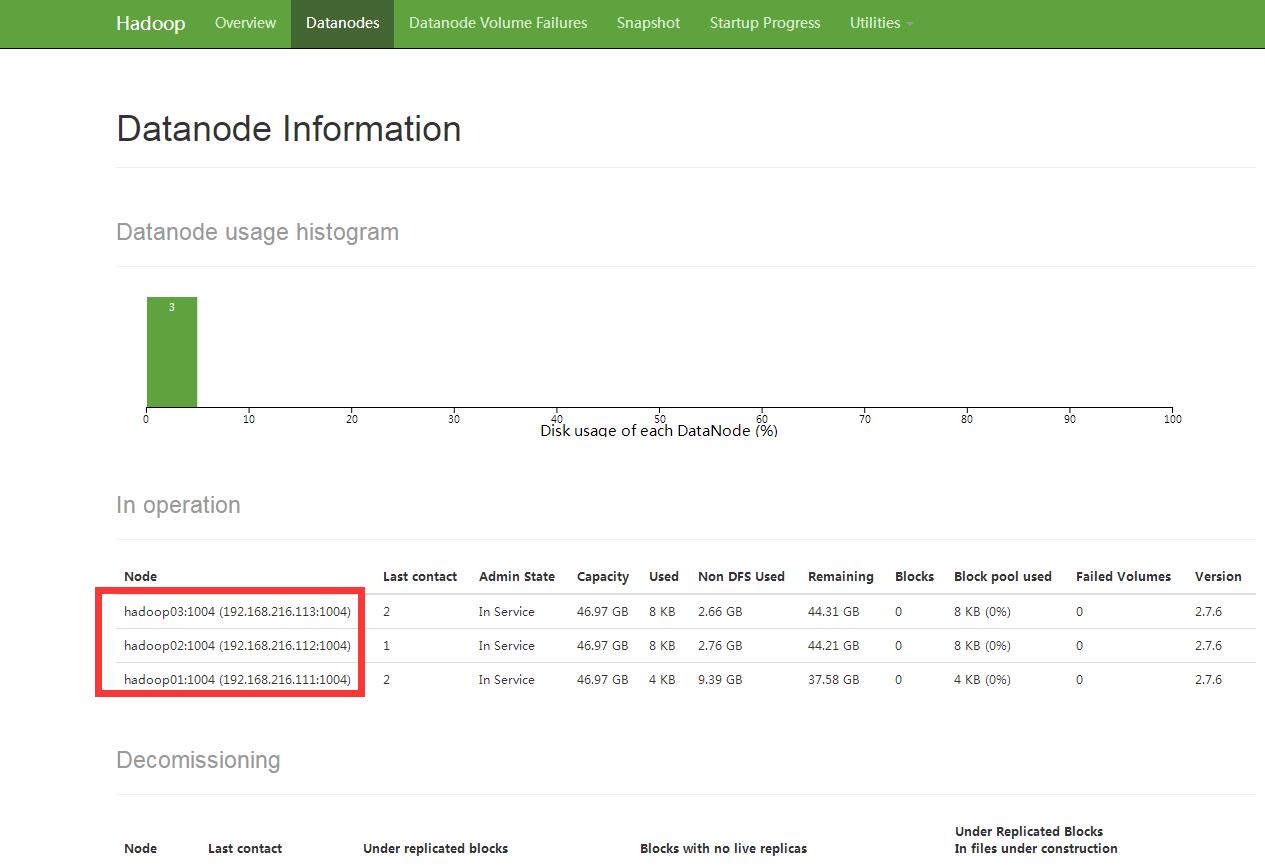Select the Datanodes tab
The height and width of the screenshot is (865, 1265).
click(342, 23)
